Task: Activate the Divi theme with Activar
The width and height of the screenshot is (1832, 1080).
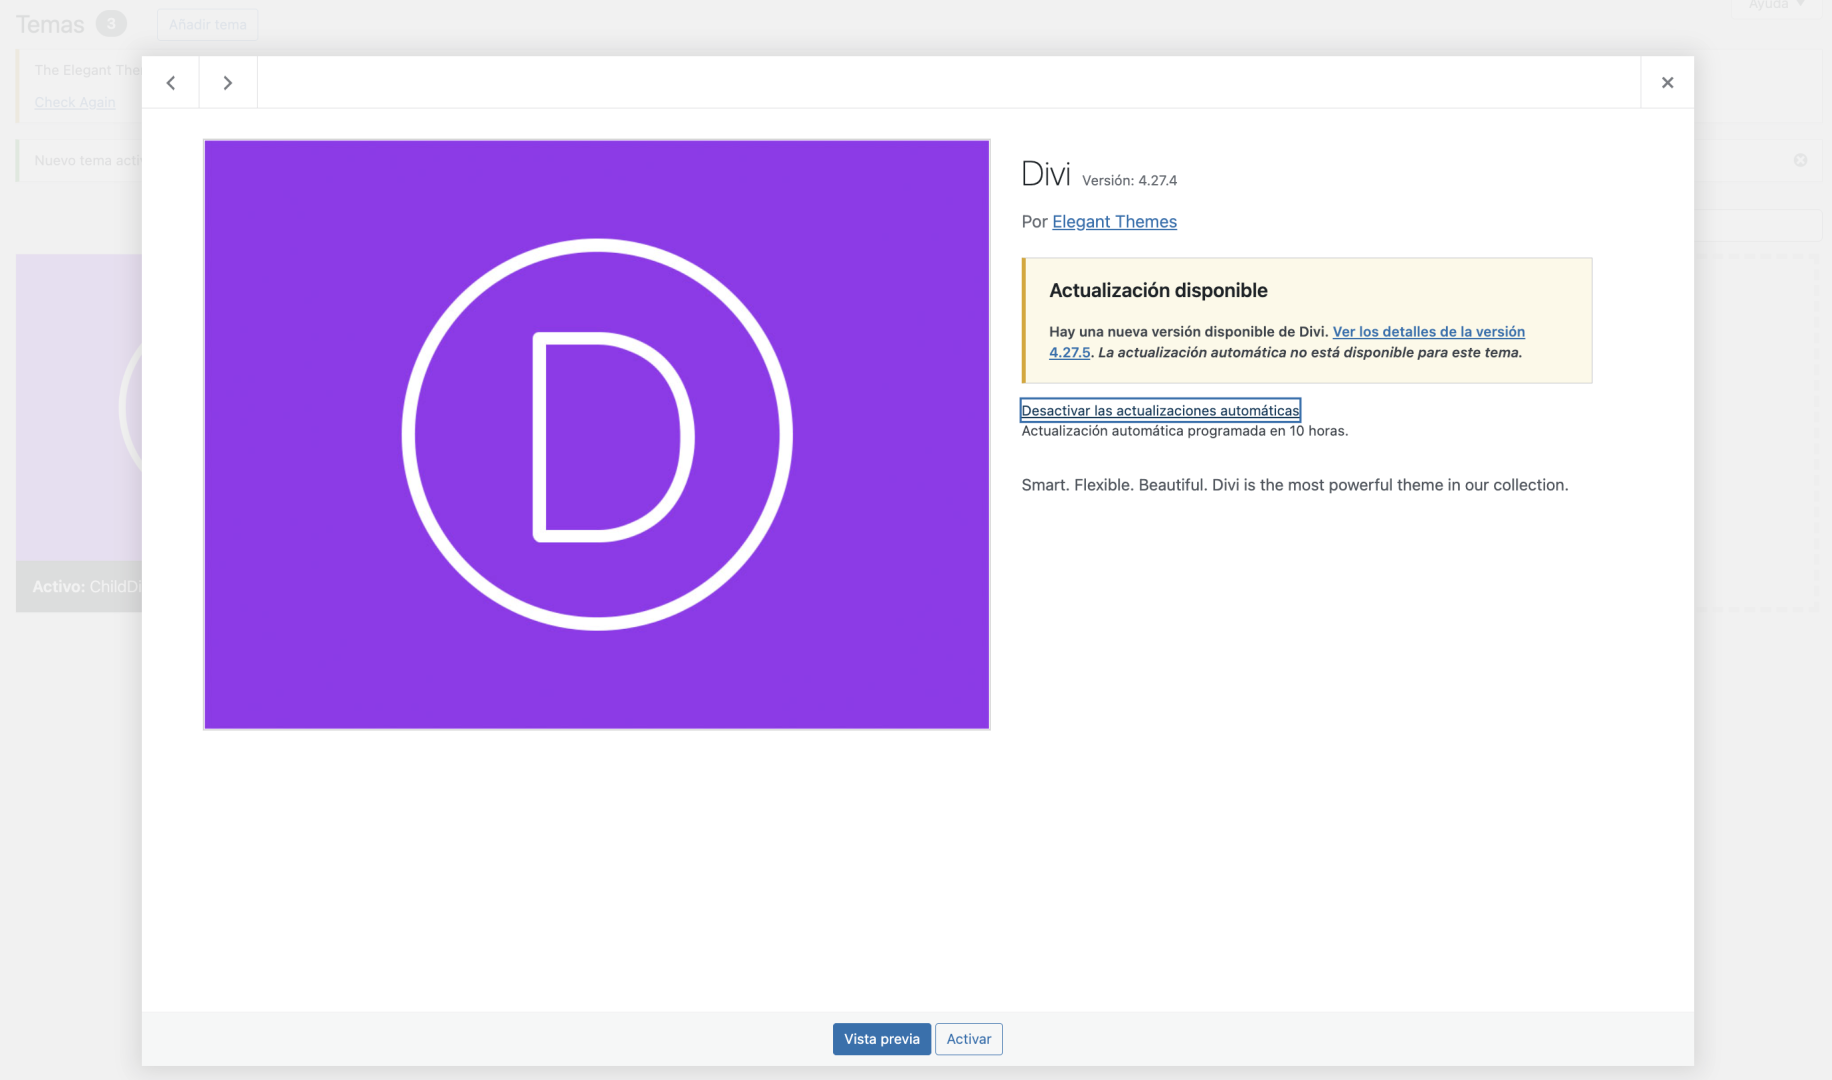Action: 968,1039
